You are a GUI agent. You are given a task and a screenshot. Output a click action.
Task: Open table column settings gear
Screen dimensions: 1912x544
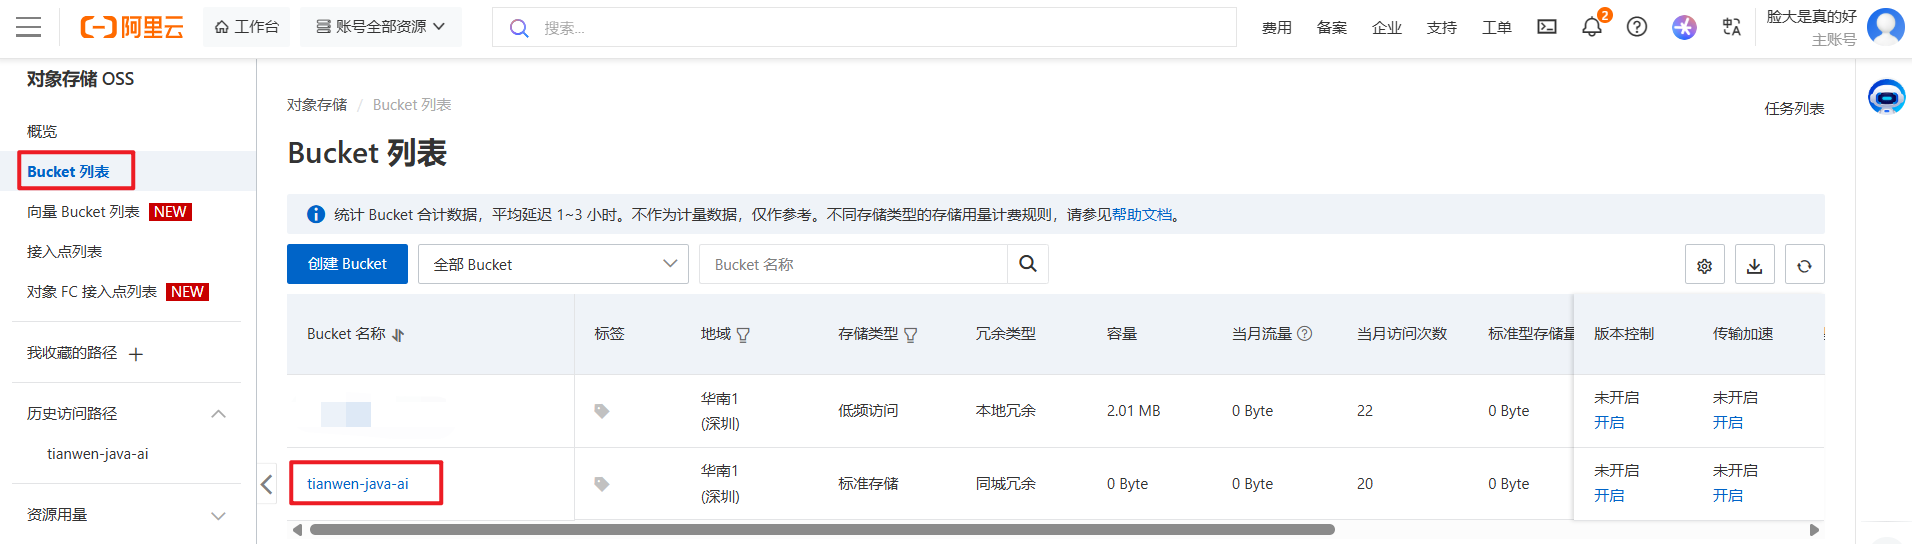[1705, 265]
